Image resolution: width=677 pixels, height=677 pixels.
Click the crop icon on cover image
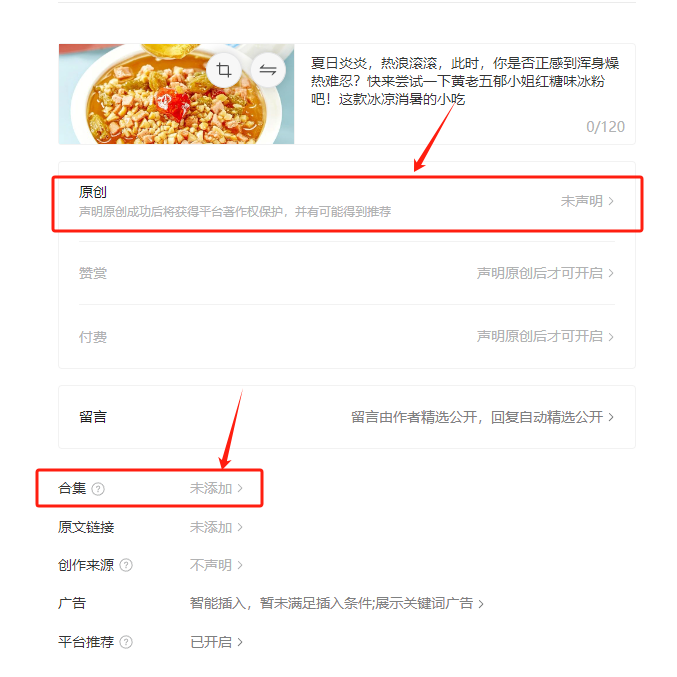[224, 70]
